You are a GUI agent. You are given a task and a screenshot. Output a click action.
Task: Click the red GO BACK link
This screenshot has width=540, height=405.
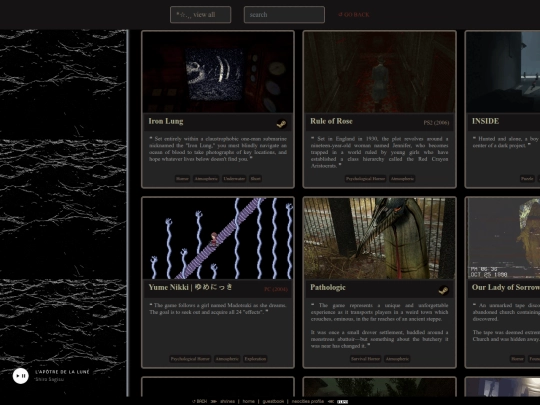pyautogui.click(x=354, y=15)
